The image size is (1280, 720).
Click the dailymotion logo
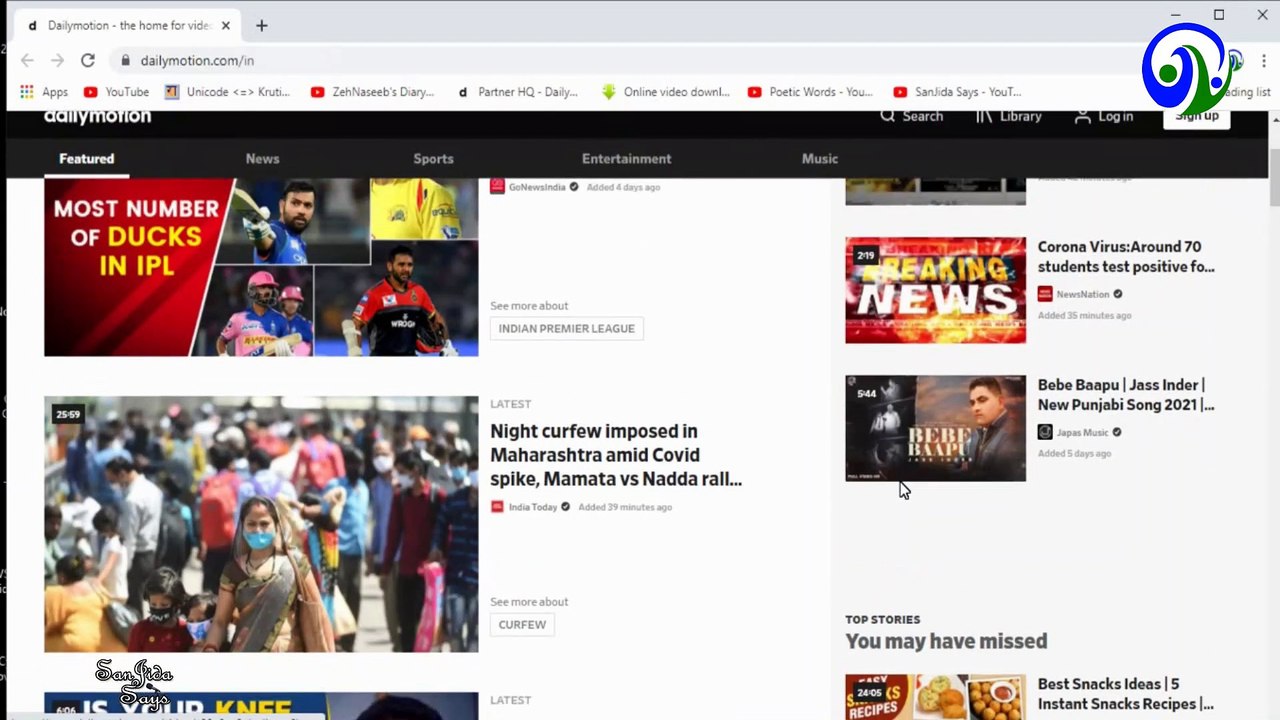pyautogui.click(x=97, y=116)
